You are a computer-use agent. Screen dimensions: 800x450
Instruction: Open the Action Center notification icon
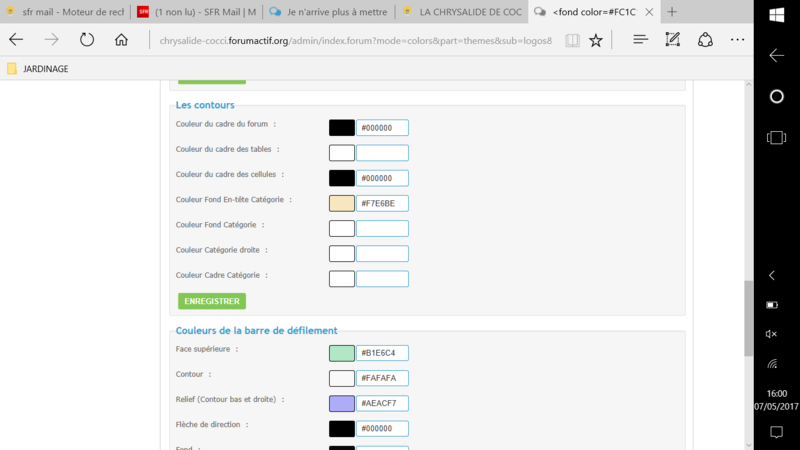pos(777,433)
